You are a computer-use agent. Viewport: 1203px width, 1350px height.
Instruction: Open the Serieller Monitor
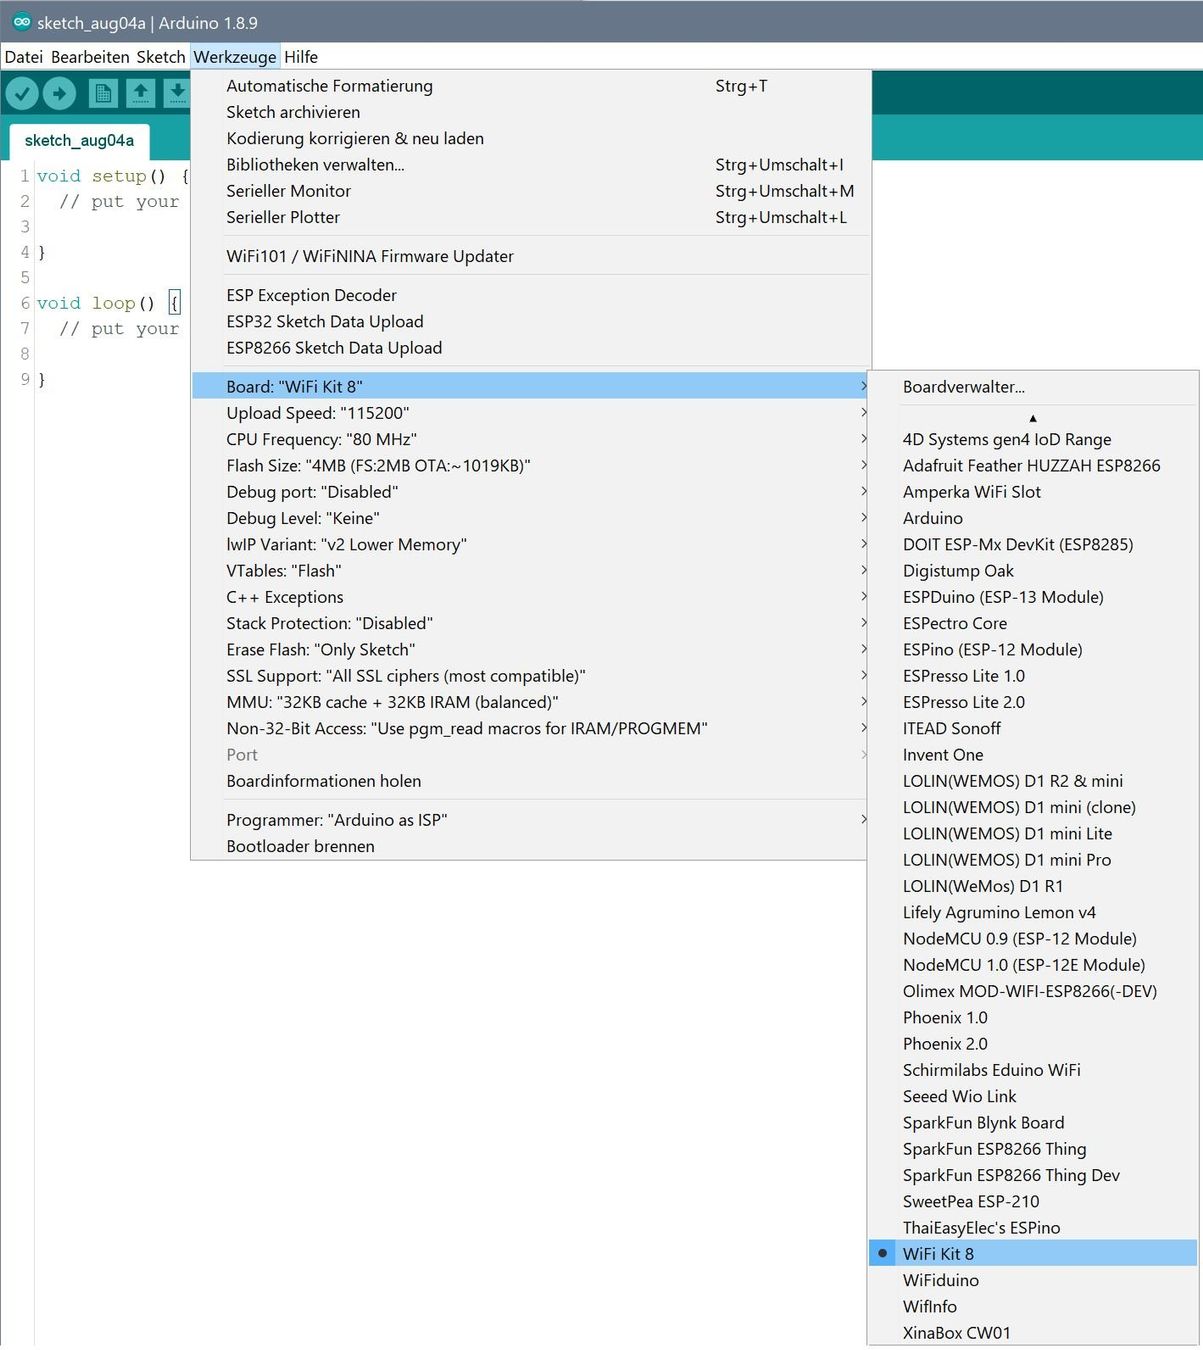pos(529,191)
